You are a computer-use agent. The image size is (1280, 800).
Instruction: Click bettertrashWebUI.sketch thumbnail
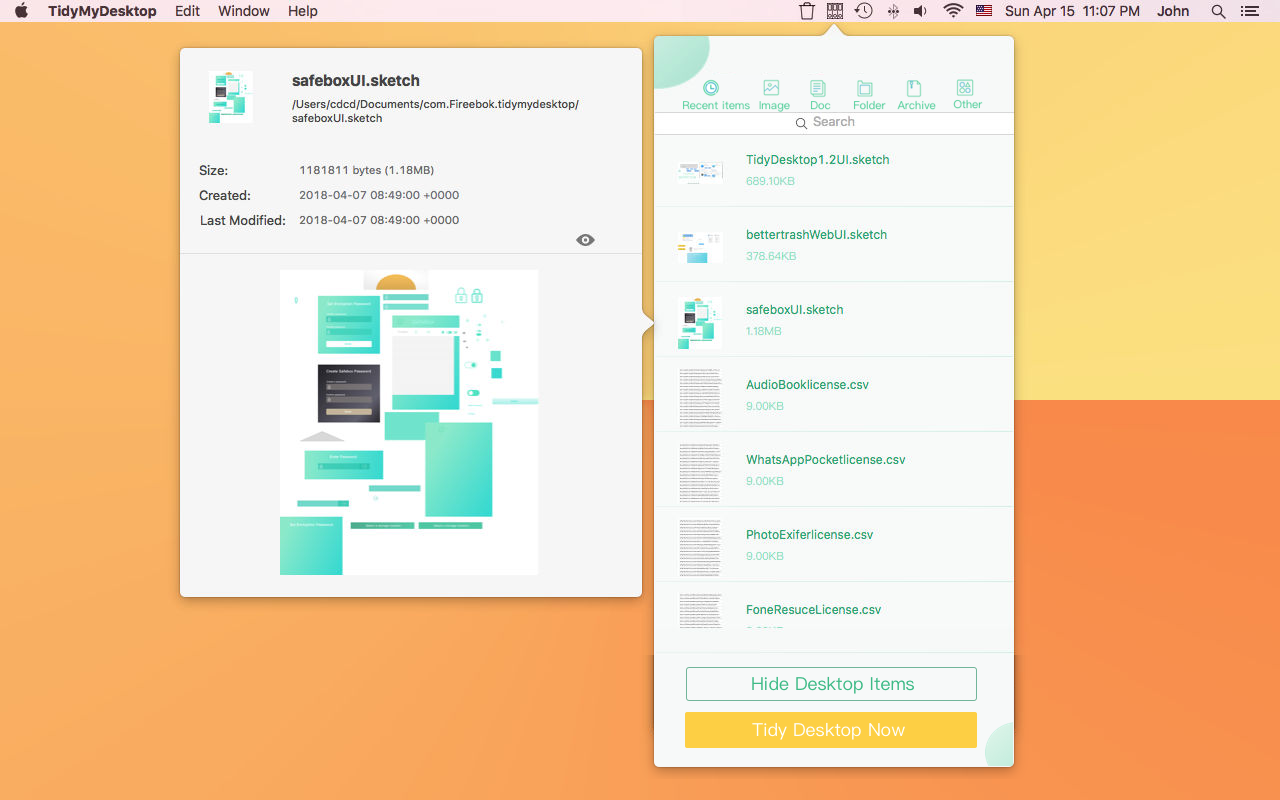pos(700,246)
